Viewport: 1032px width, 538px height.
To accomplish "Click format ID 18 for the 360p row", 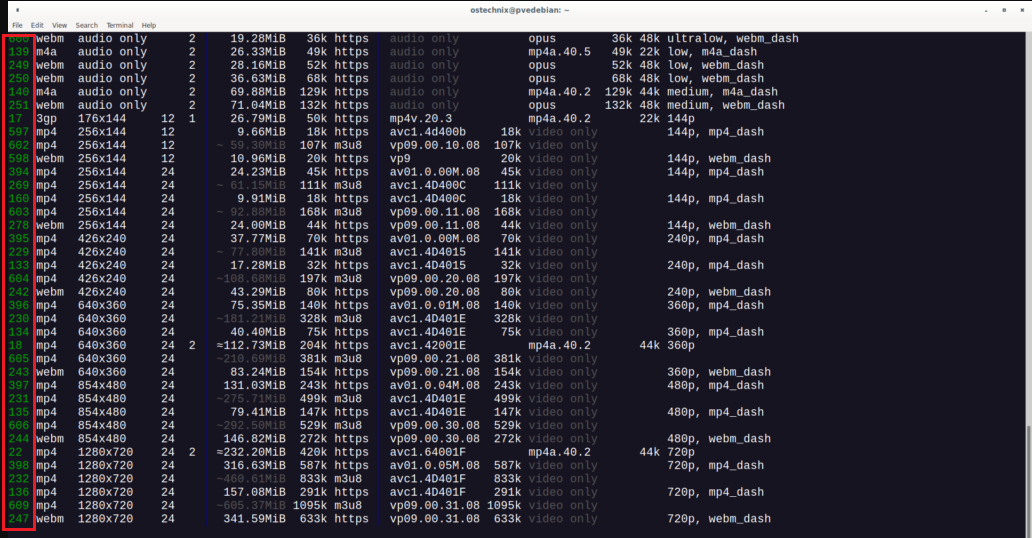I will [x=14, y=345].
